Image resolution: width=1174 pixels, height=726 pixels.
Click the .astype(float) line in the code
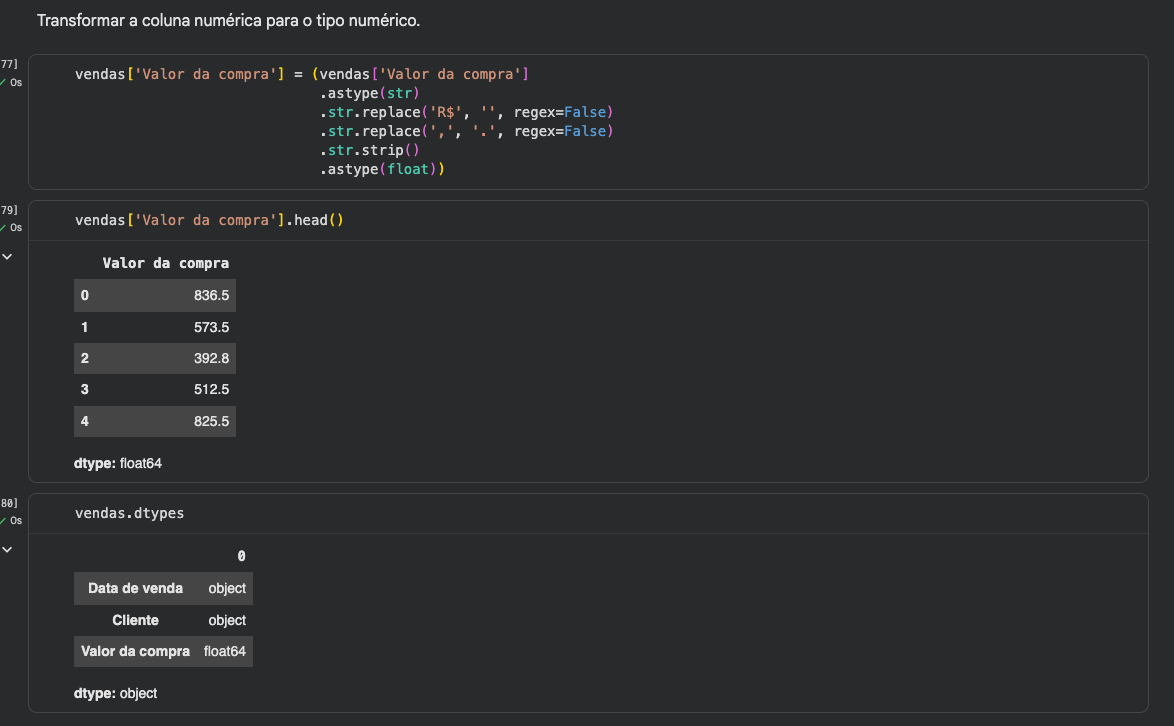point(381,169)
